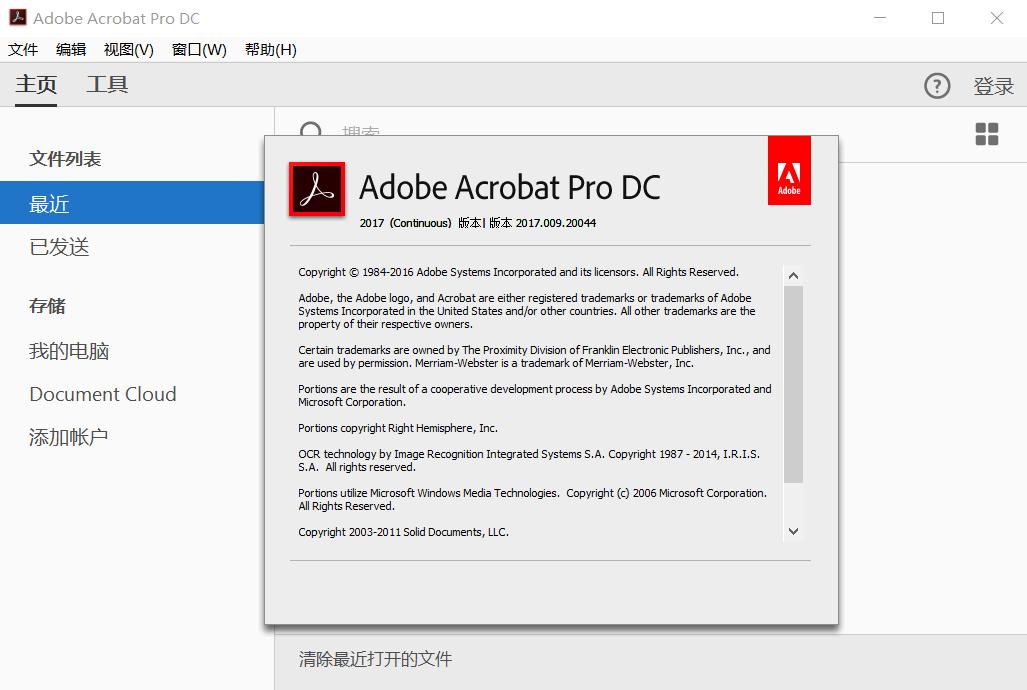Click the red Adobe logo badge
Viewport: 1027px width, 690px height.
[x=789, y=170]
